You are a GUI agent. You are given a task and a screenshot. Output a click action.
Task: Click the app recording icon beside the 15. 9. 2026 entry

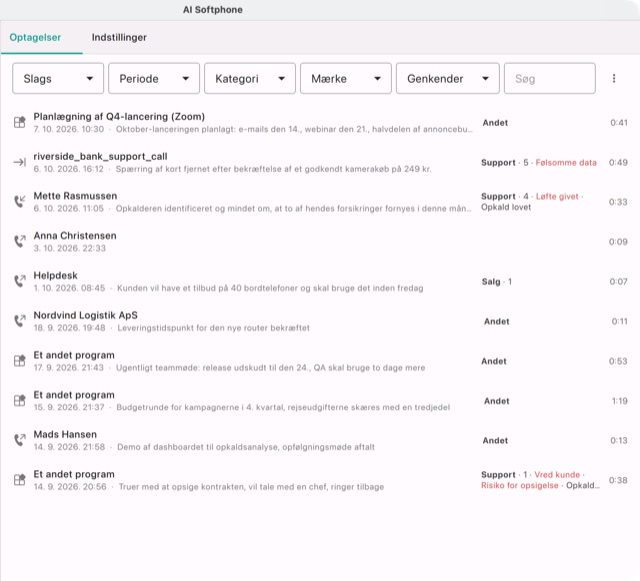[20, 401]
